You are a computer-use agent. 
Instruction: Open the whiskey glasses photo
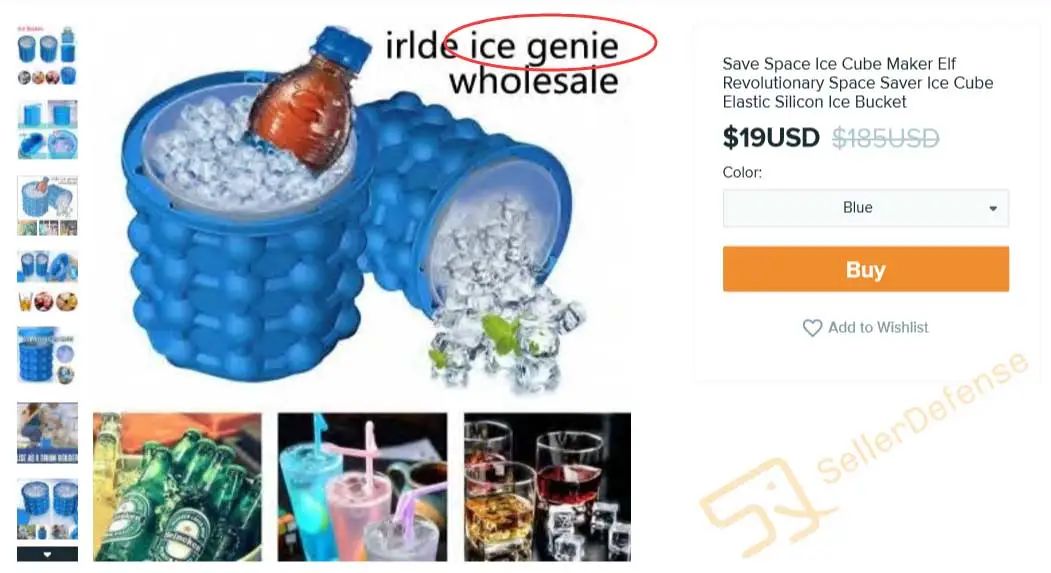548,487
